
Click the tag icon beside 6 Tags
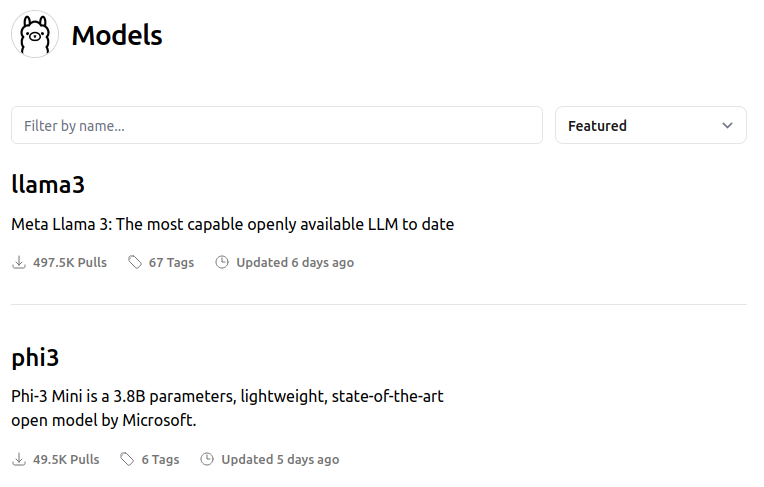coord(127,460)
